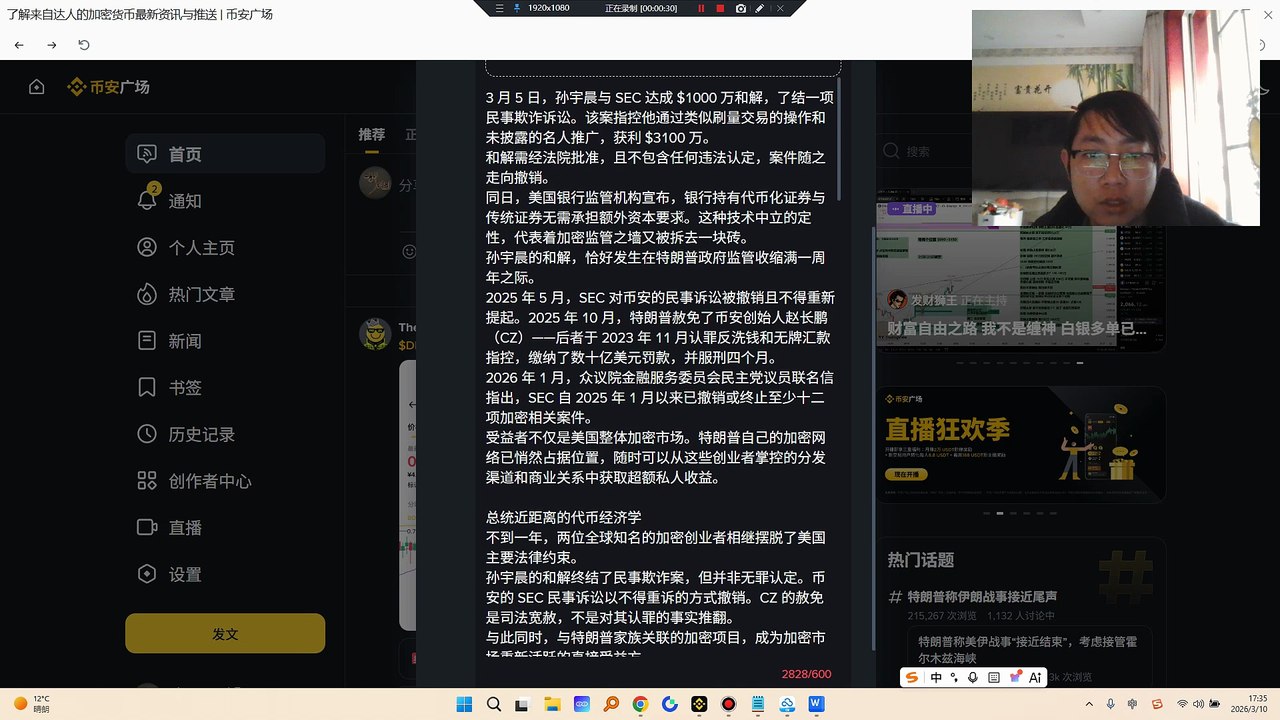Stop the screen recording
The width and height of the screenshot is (1280, 720).
tap(720, 8)
